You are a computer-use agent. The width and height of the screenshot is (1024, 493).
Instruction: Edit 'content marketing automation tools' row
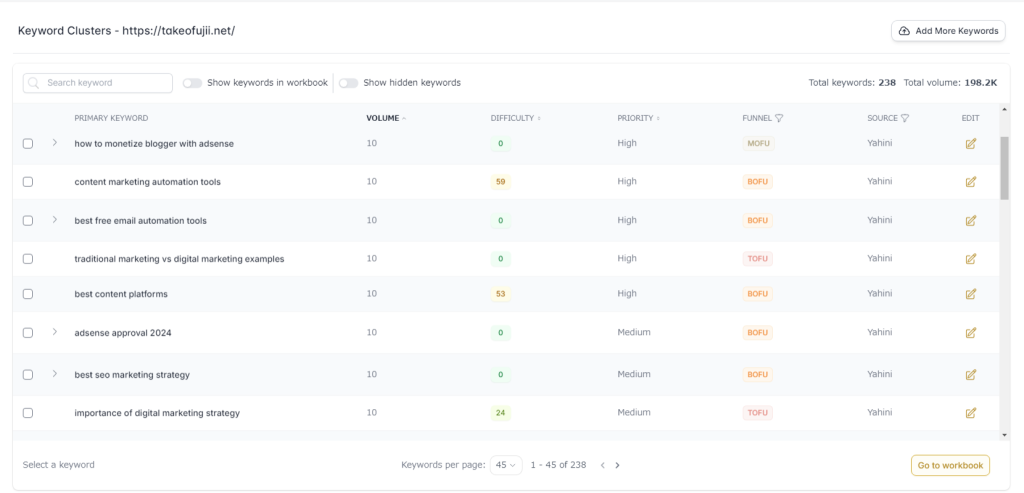[970, 182]
